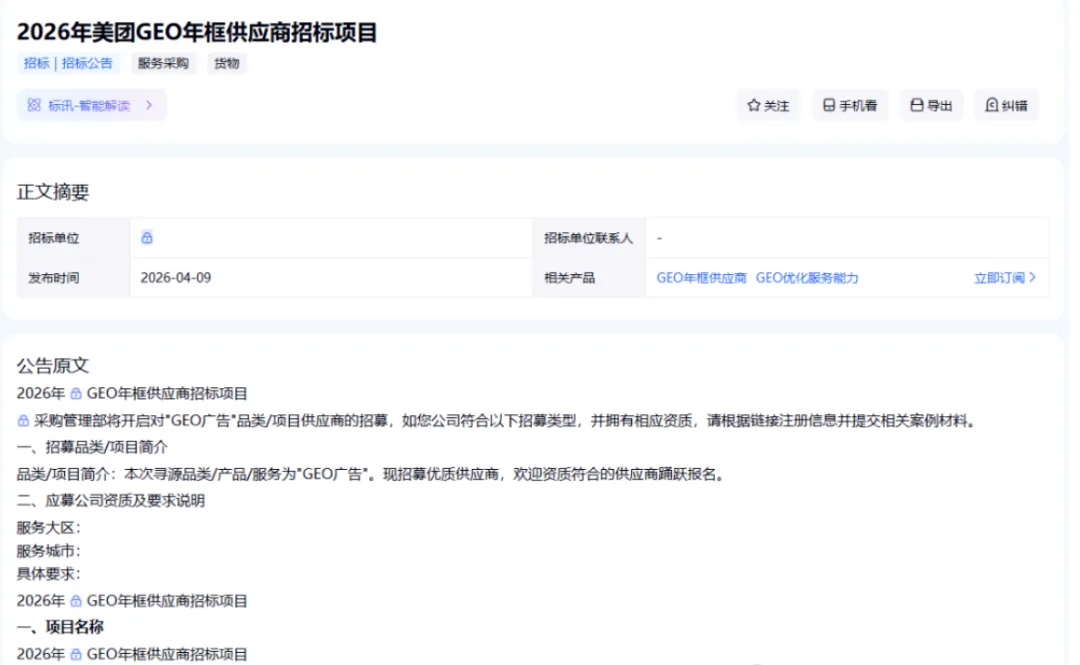The image size is (1080, 665).
Task: Open 立即订阅 subscribe link
Action: click(1005, 278)
